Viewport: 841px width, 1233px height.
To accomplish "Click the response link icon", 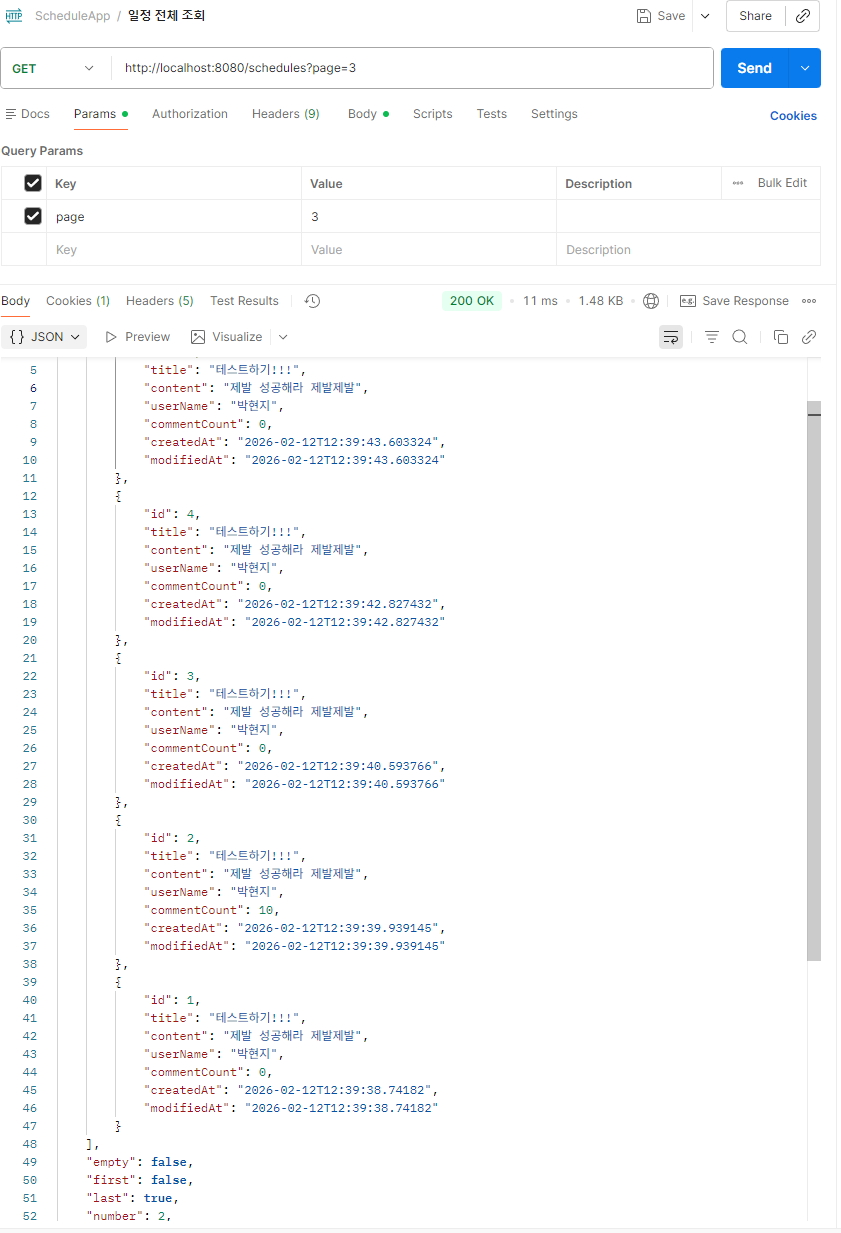I will click(809, 337).
